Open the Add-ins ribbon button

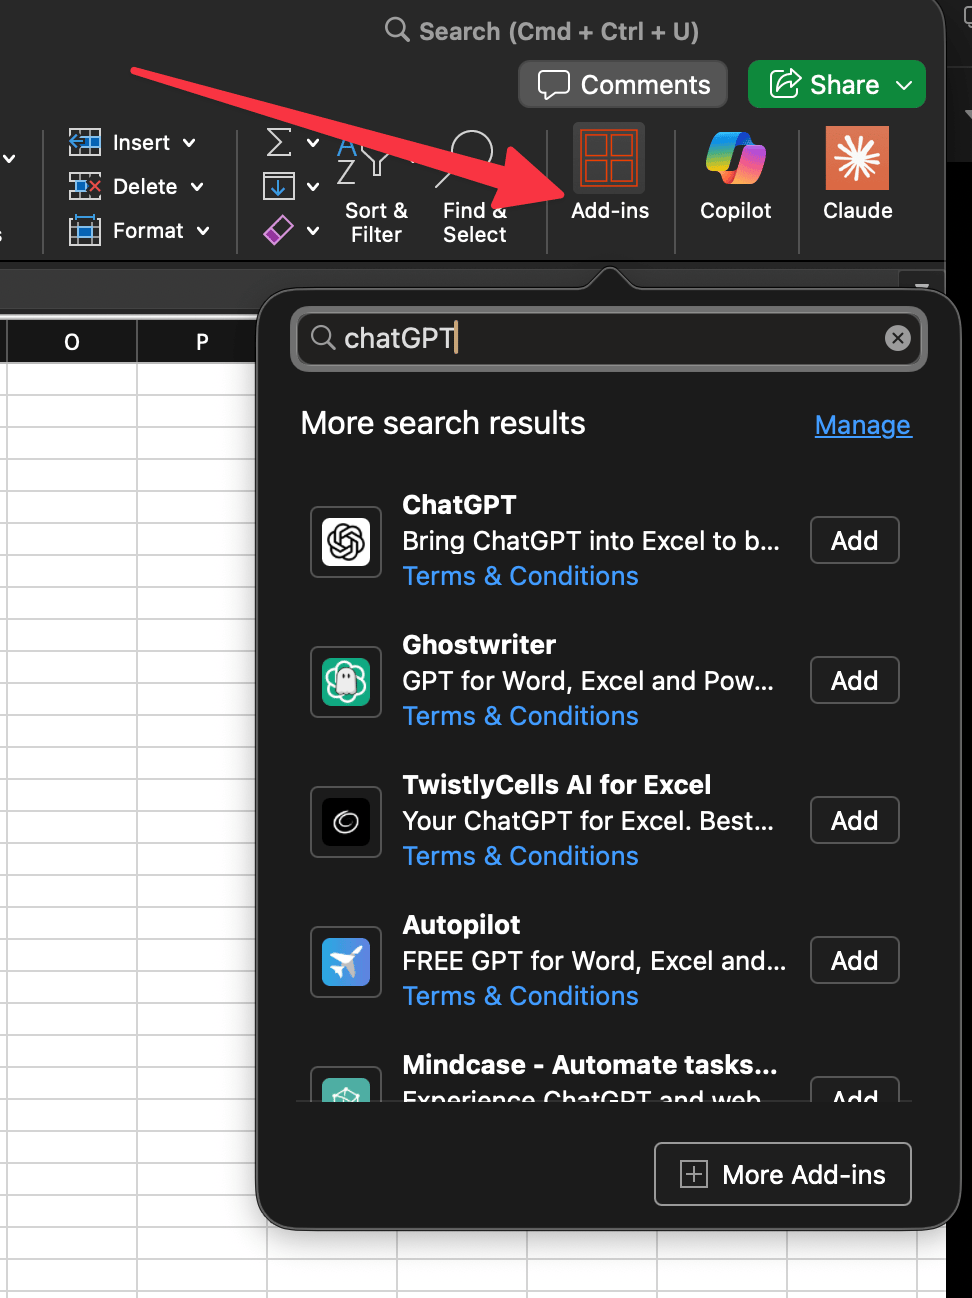[x=609, y=172]
